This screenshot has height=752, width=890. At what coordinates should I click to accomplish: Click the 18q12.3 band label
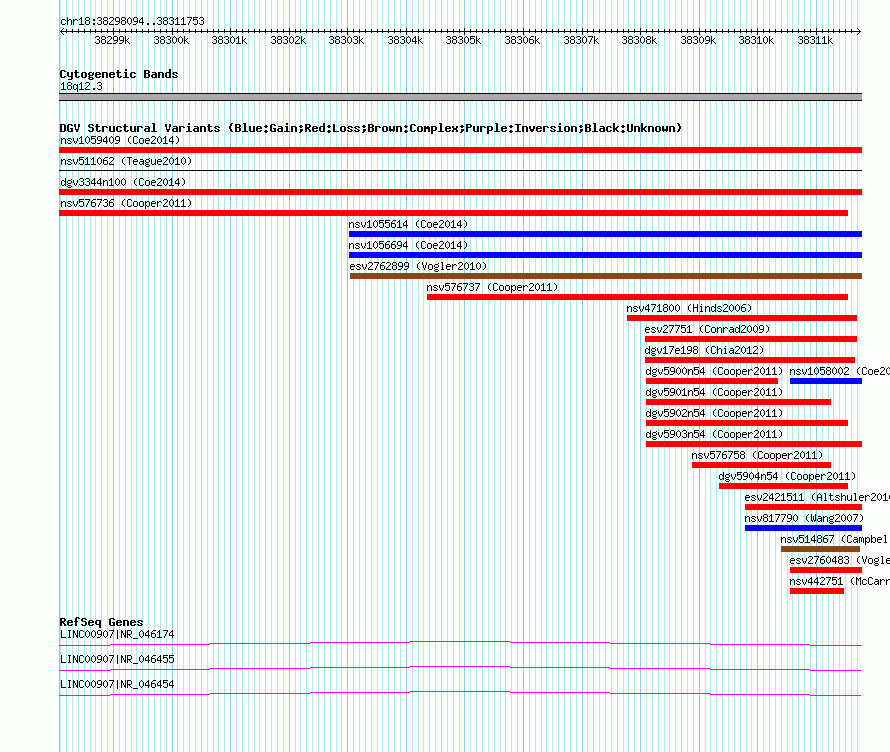tap(81, 86)
